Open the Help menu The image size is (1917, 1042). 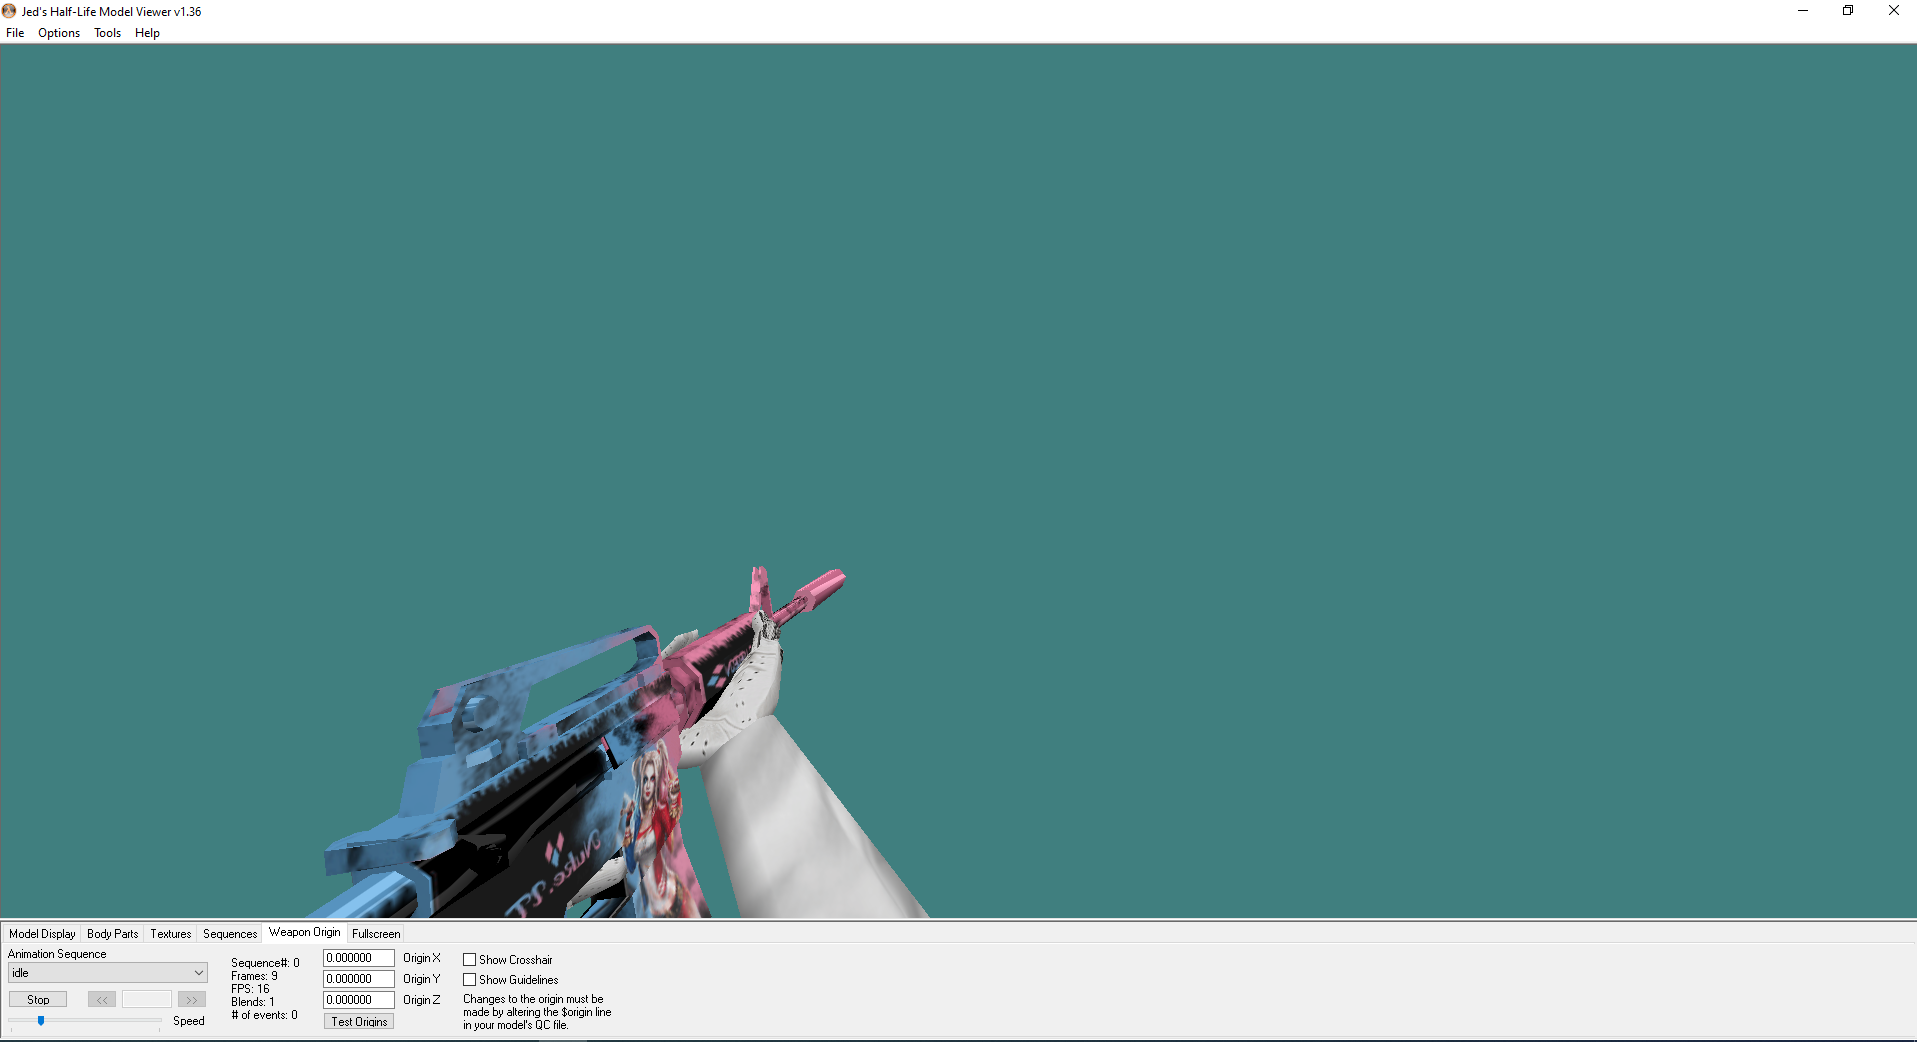click(x=147, y=33)
